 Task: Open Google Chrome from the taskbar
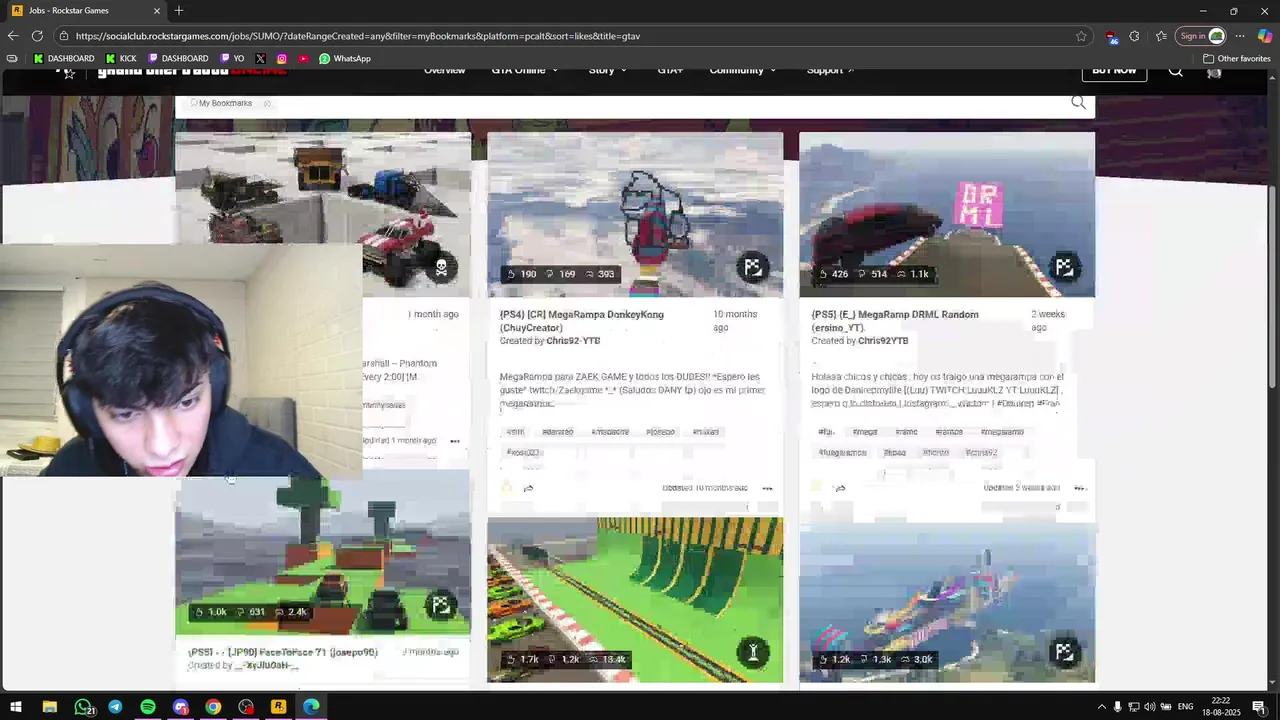click(213, 707)
